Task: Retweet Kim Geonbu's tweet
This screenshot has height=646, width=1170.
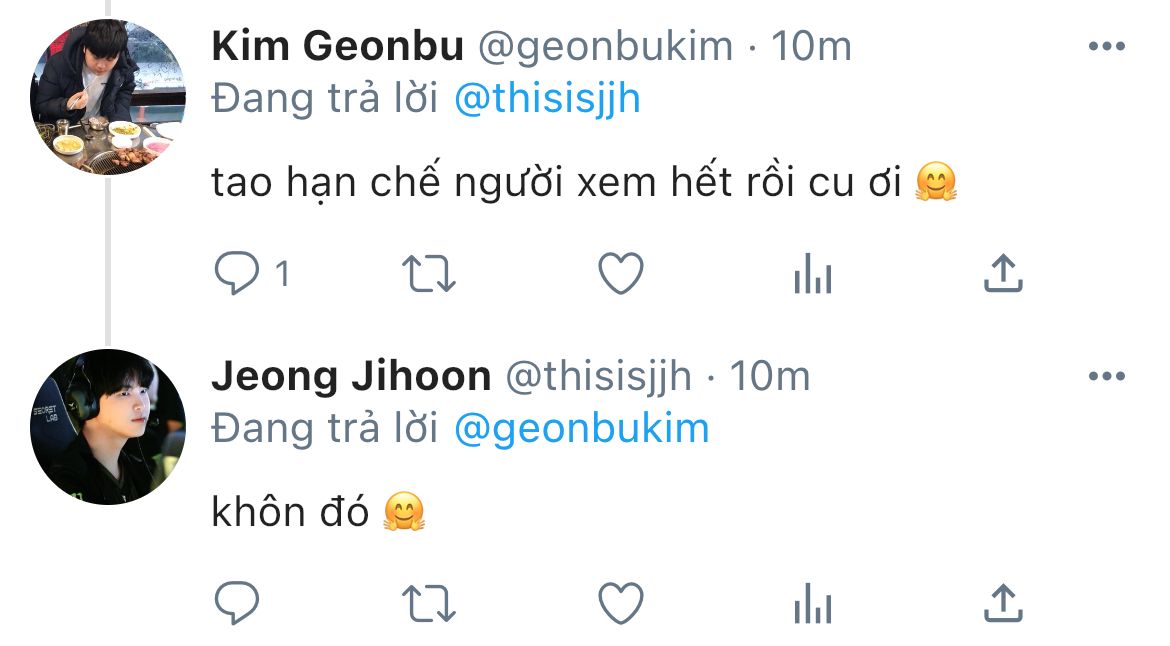Action: [x=428, y=273]
